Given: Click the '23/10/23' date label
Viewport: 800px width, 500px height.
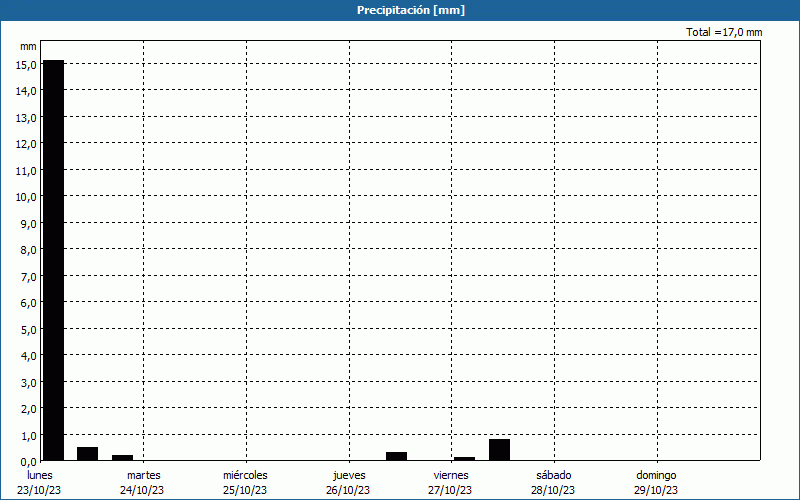Looking at the screenshot, I should [39, 490].
